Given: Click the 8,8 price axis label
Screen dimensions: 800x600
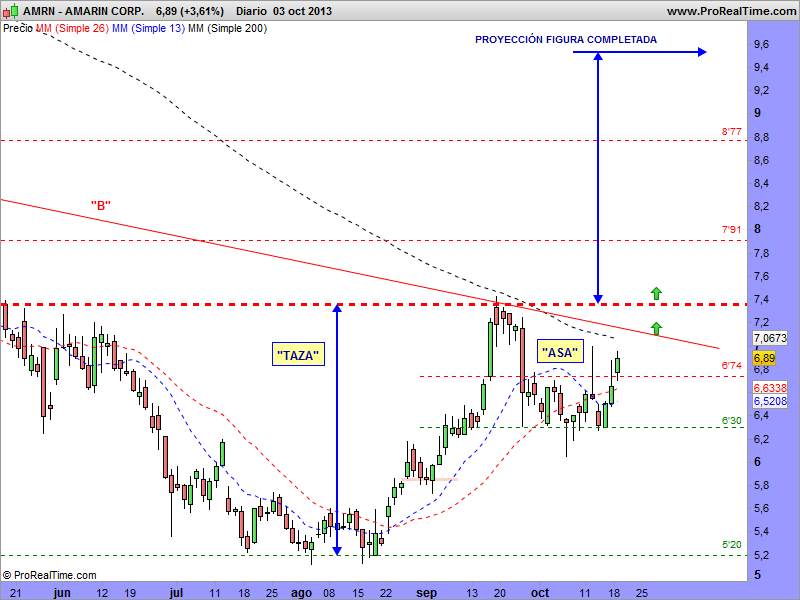Looking at the screenshot, I should (x=761, y=137).
